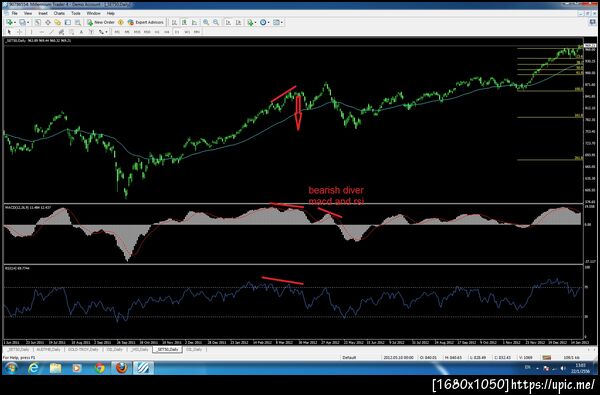Toggle chart Auto Scroll
The image size is (600, 395).
pyautogui.click(x=228, y=22)
